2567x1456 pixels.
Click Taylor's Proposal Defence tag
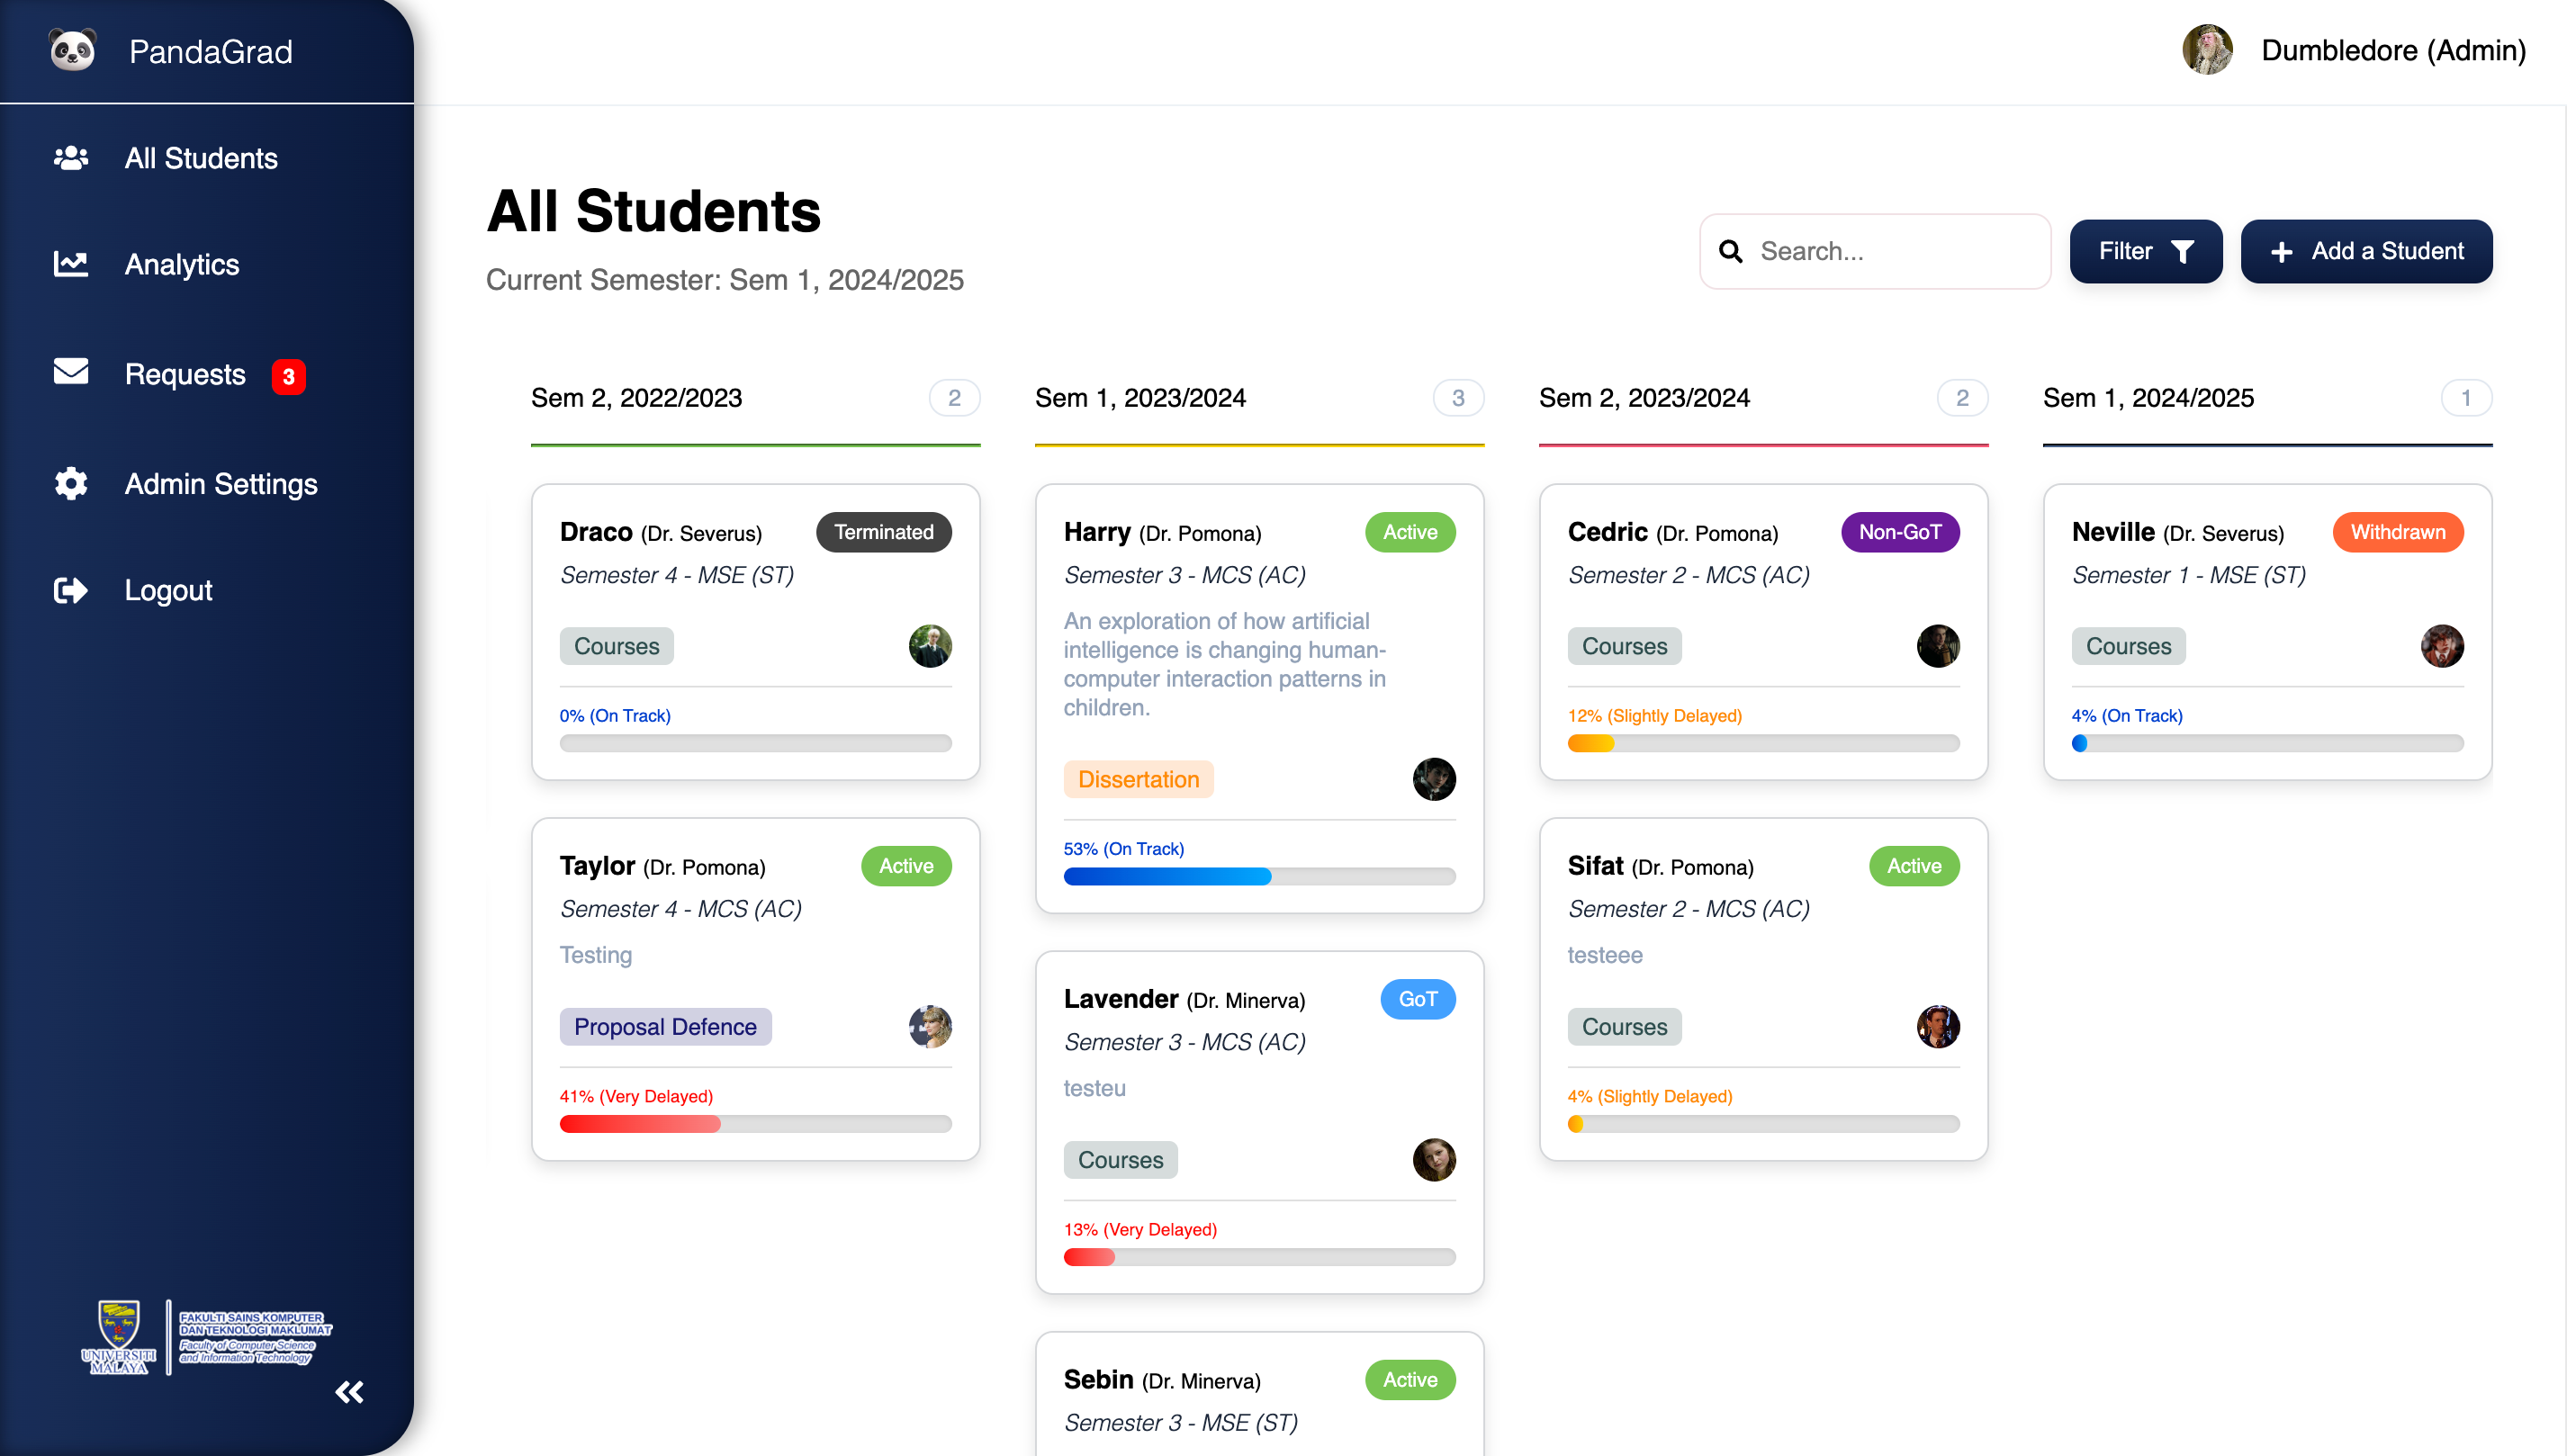pyautogui.click(x=665, y=1026)
